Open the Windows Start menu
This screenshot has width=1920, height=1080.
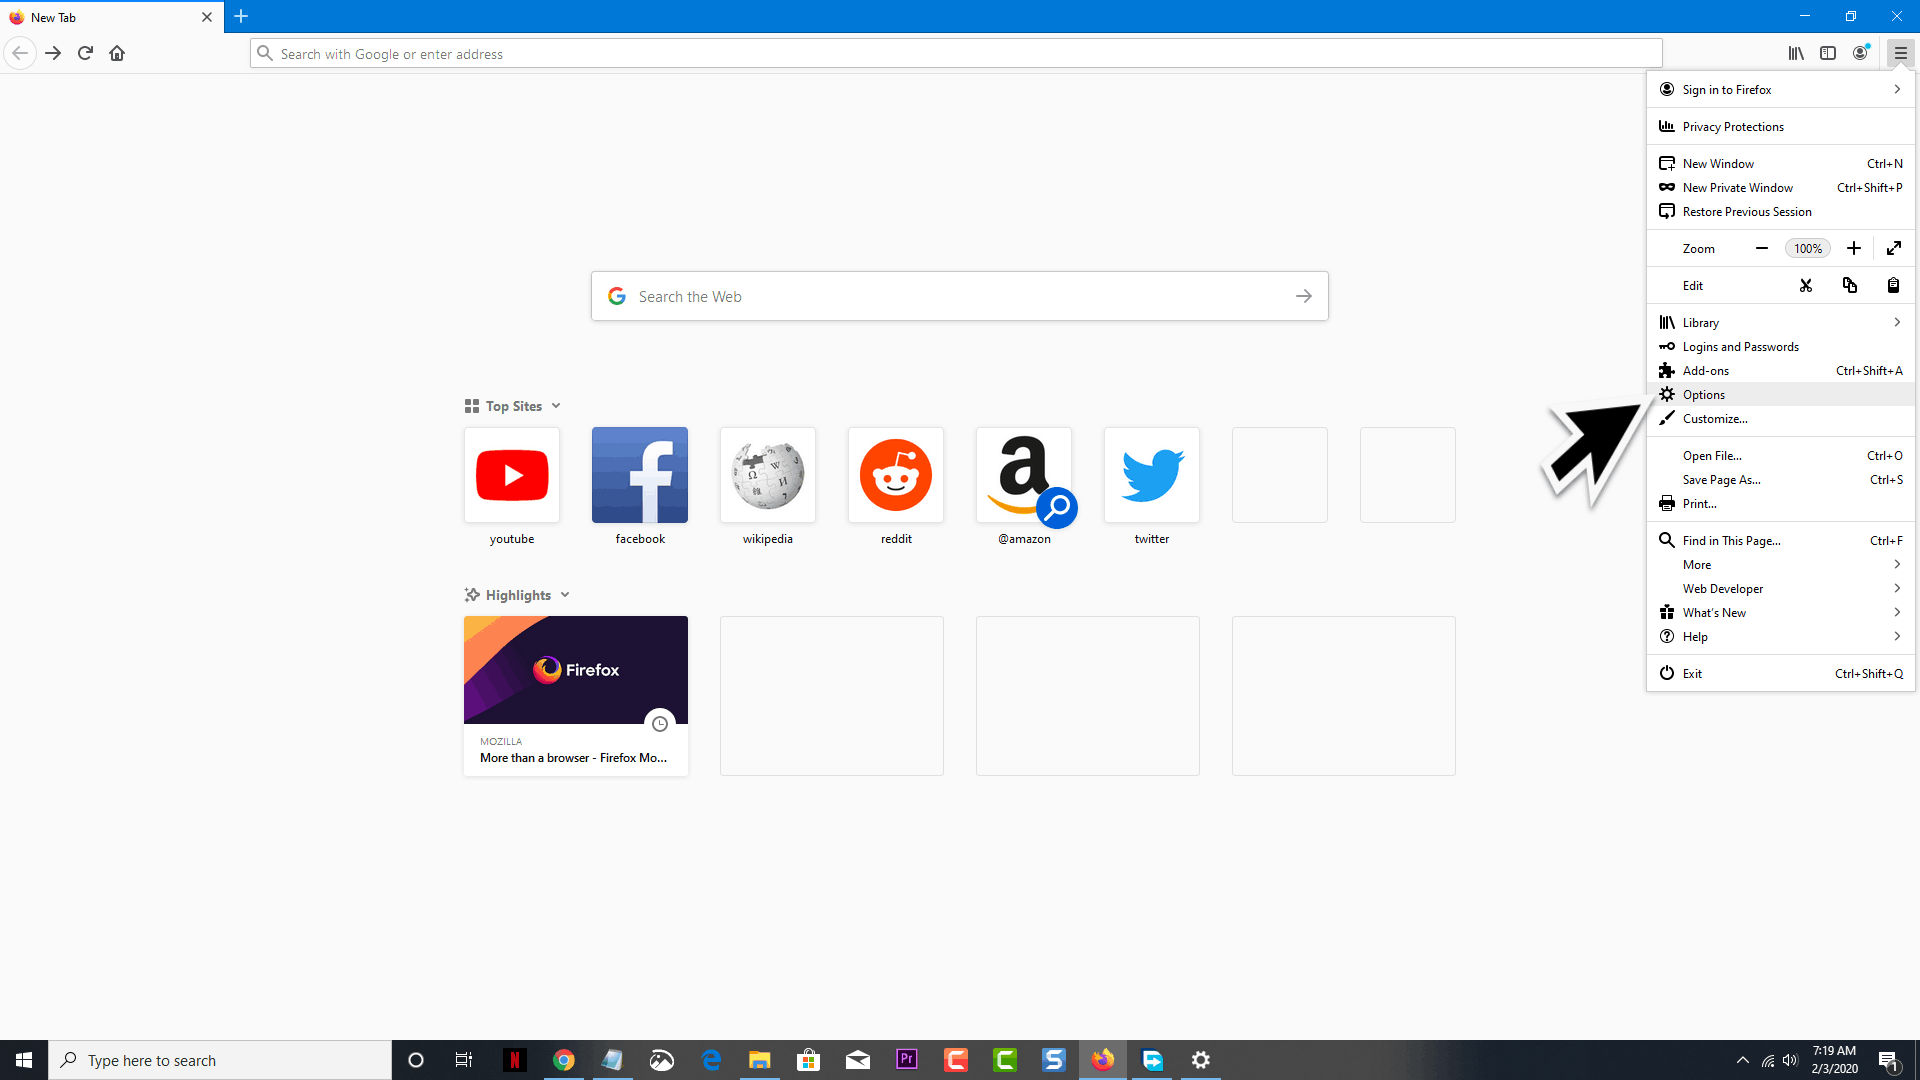click(24, 1060)
